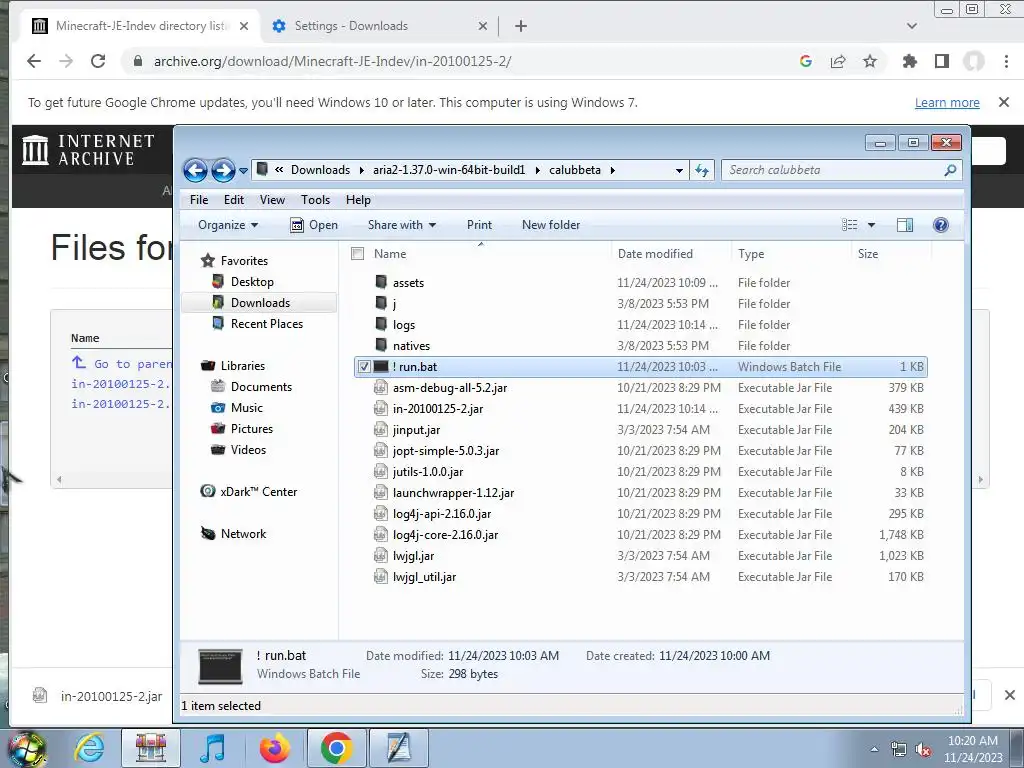The image size is (1024, 768).
Task: Toggle the preview pane icon
Action: click(x=904, y=225)
